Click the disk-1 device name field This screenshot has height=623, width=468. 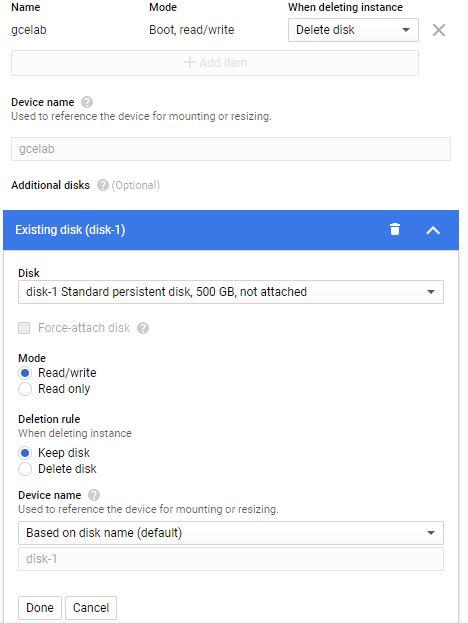tap(231, 559)
